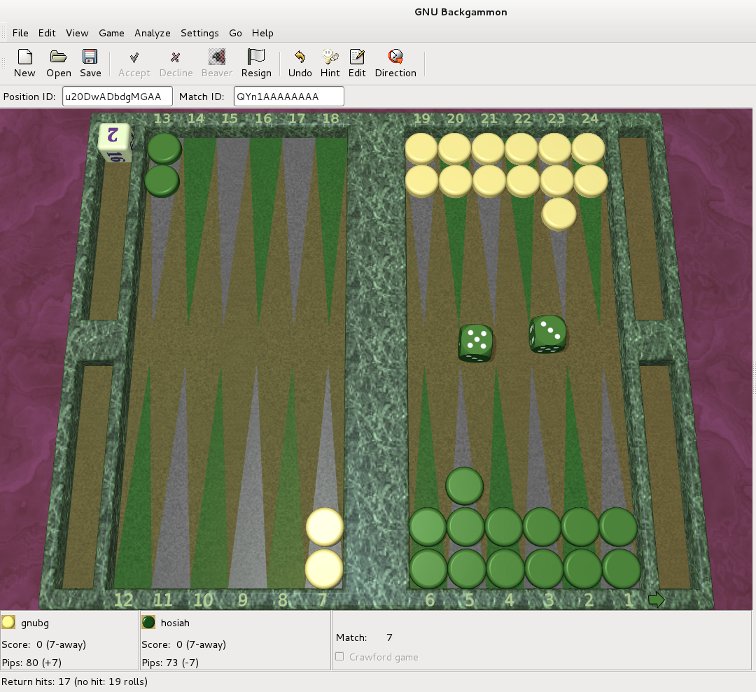Click the Beaver toolbar icon
The width and height of the screenshot is (756, 692).
[x=216, y=63]
